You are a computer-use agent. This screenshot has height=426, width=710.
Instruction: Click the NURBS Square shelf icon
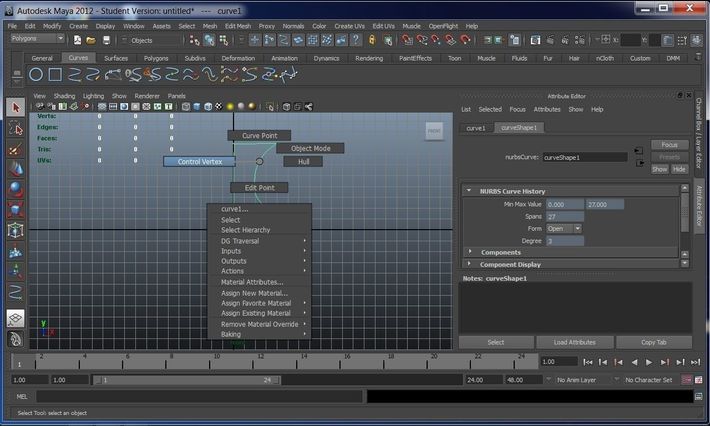click(55, 75)
